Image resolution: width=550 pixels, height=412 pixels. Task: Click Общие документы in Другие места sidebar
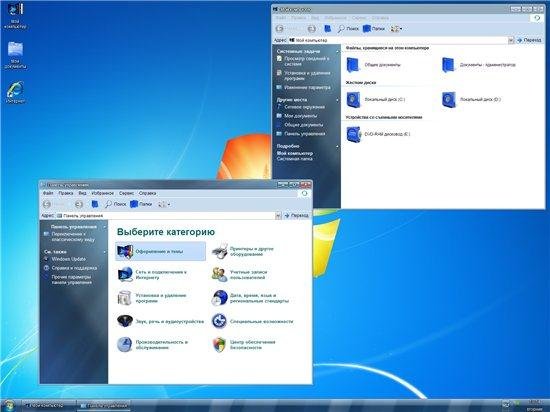tap(304, 125)
